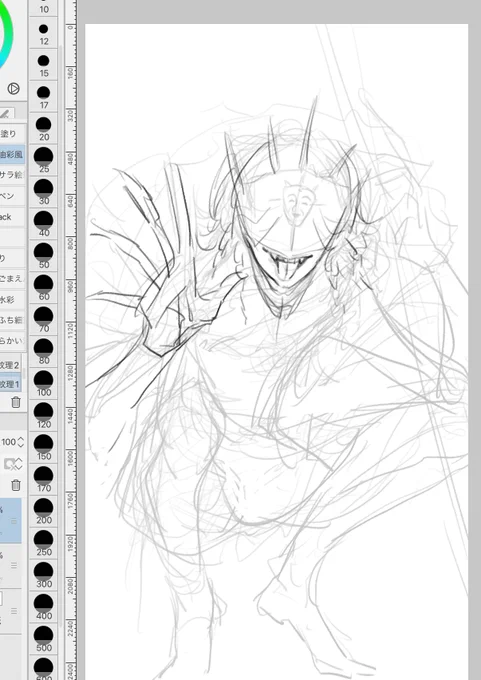Select brush size 20 preset
The height and width of the screenshot is (680, 481).
43,129
